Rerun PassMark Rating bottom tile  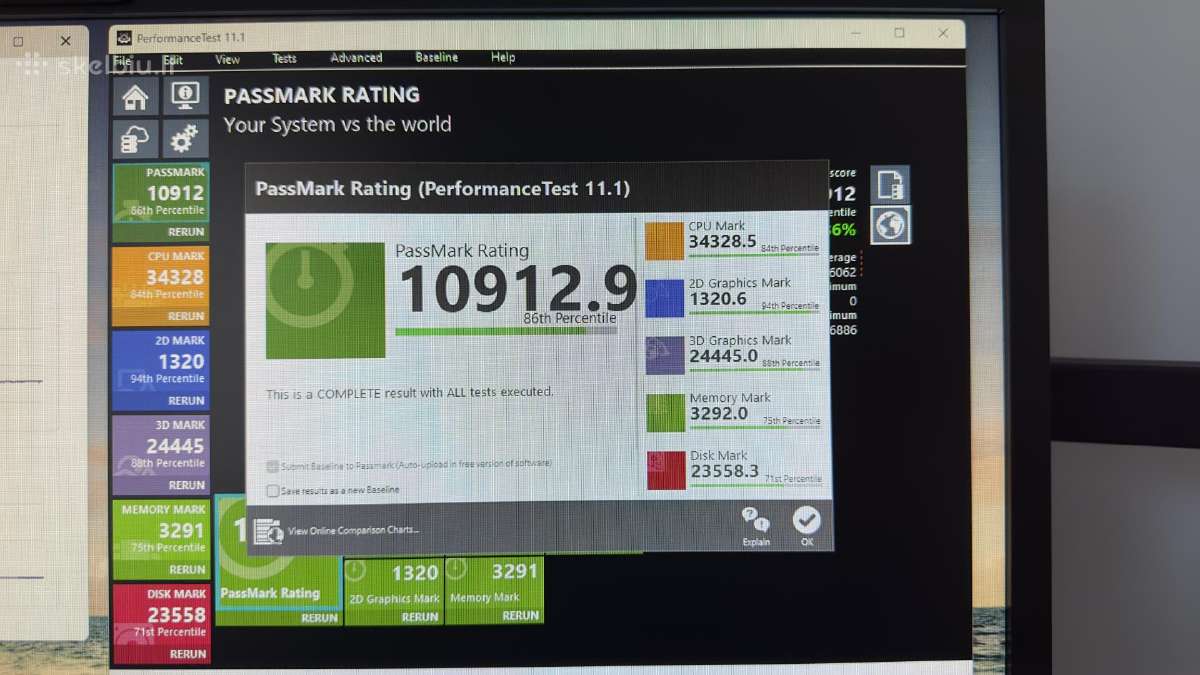tap(320, 618)
